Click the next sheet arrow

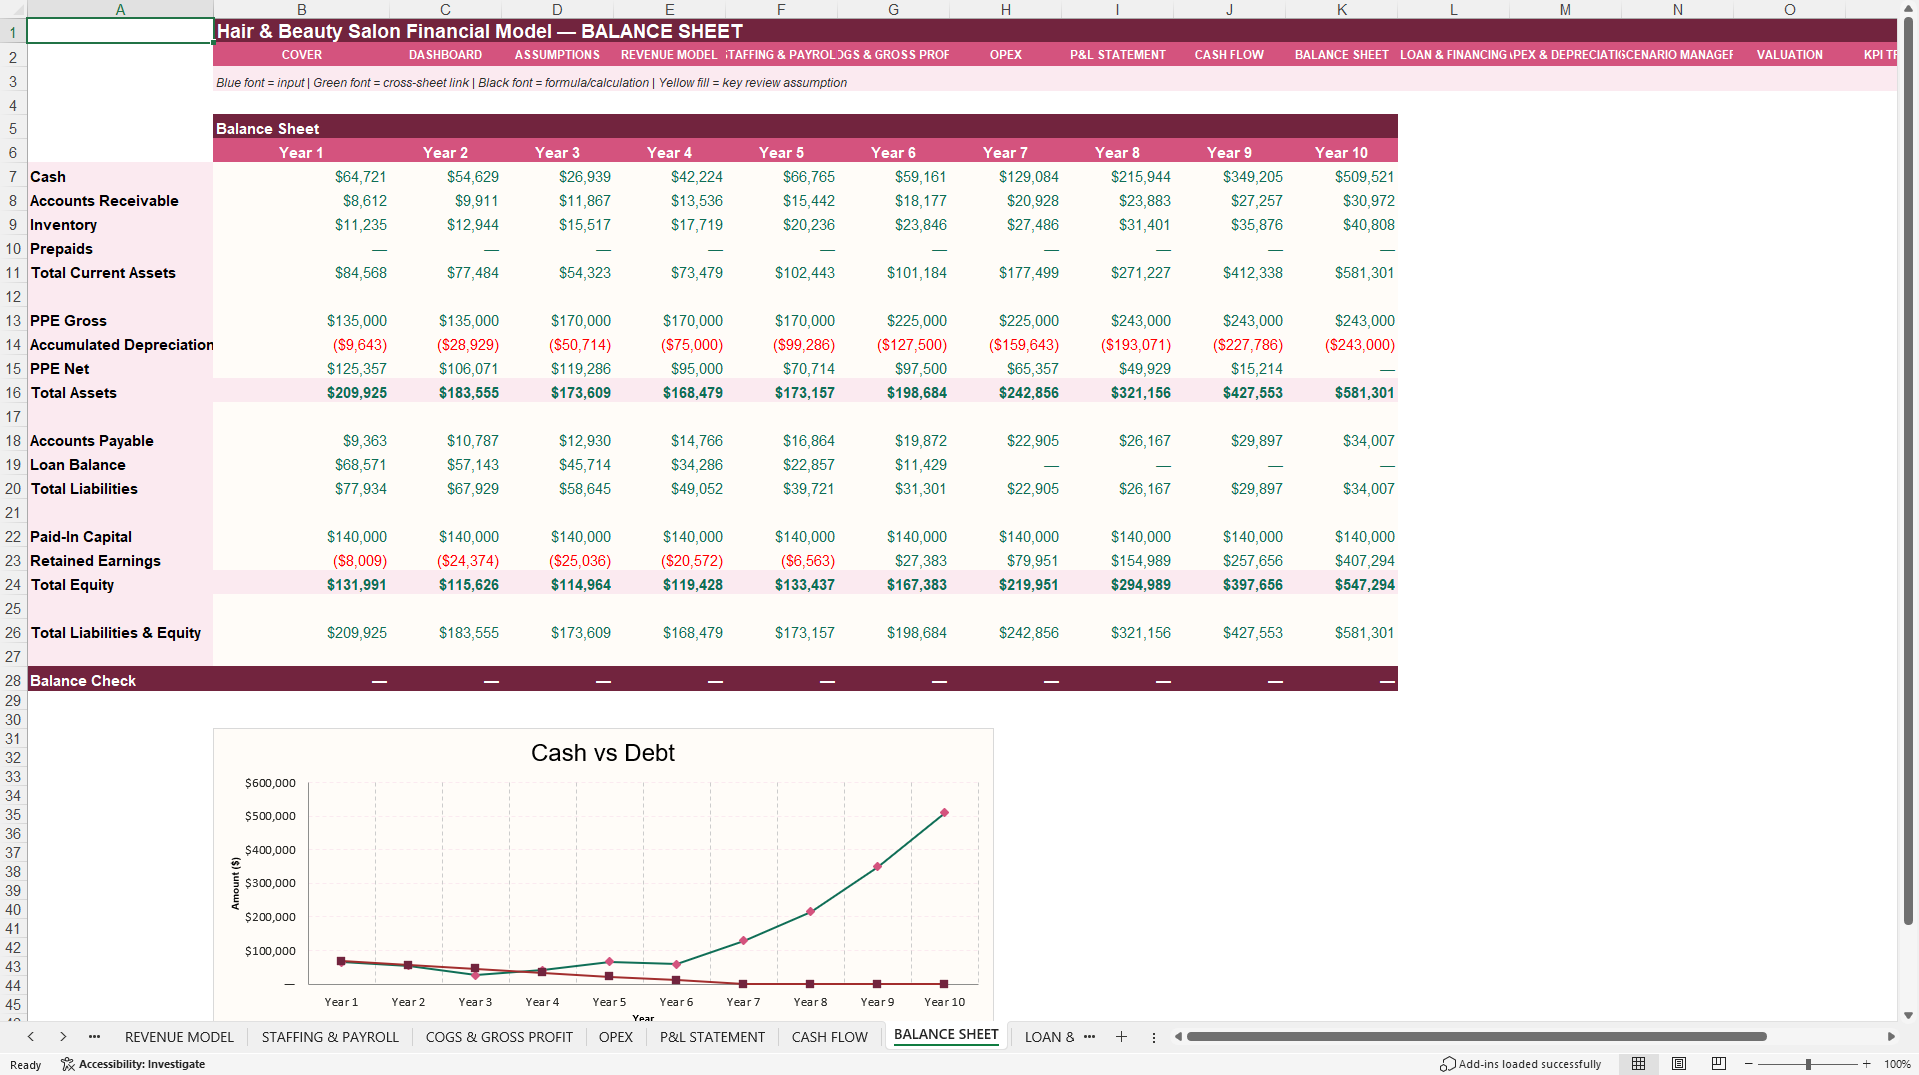[x=63, y=1037]
